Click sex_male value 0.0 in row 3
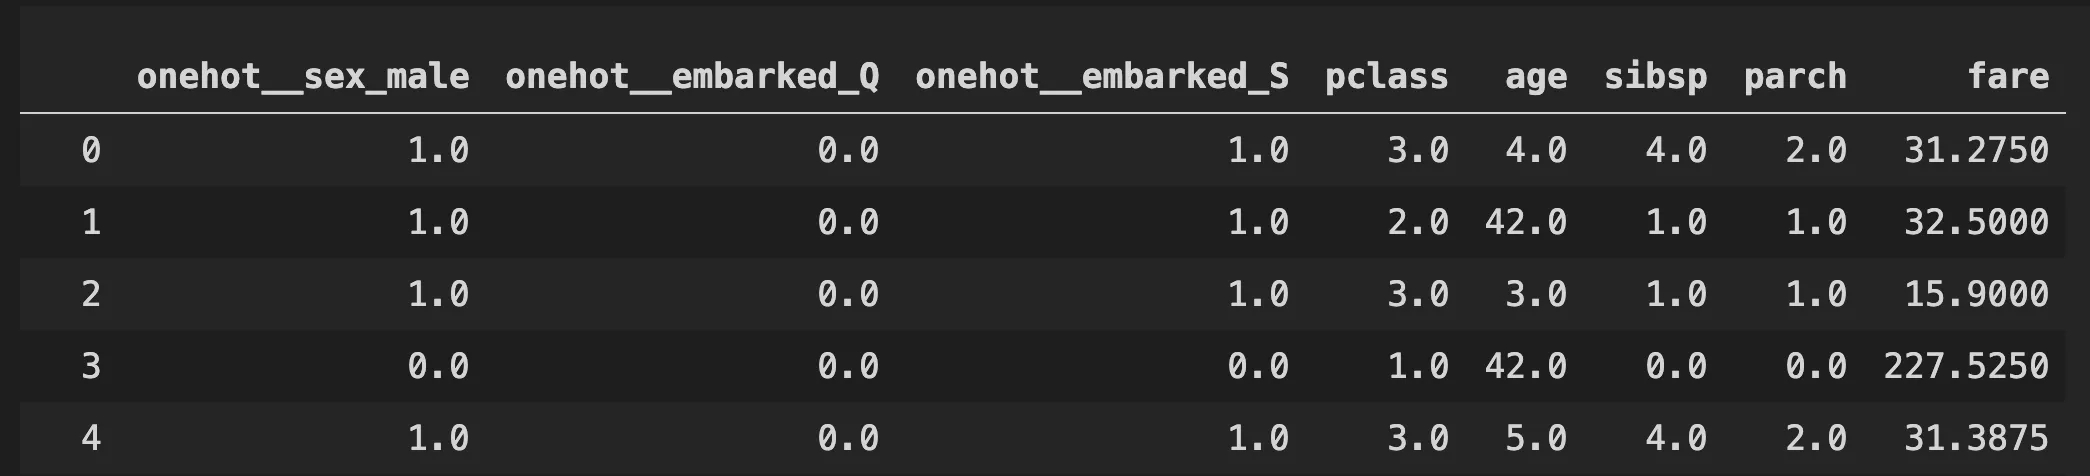 click(438, 366)
